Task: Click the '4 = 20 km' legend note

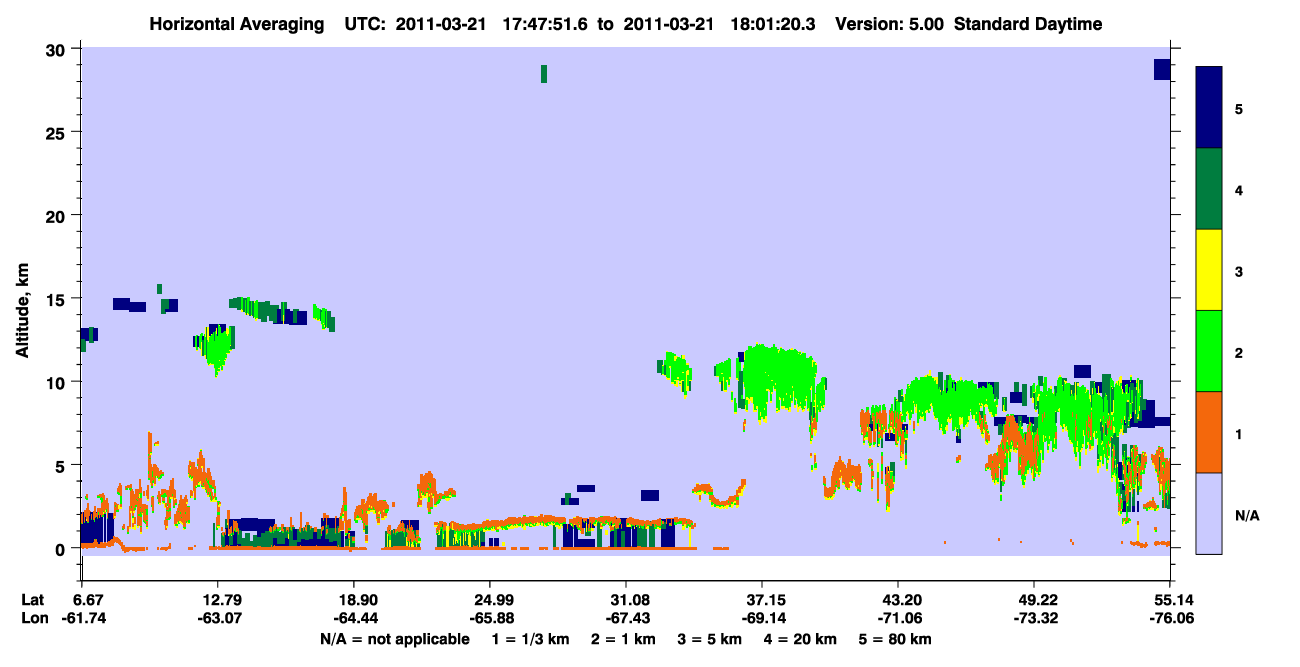Action: click(800, 639)
